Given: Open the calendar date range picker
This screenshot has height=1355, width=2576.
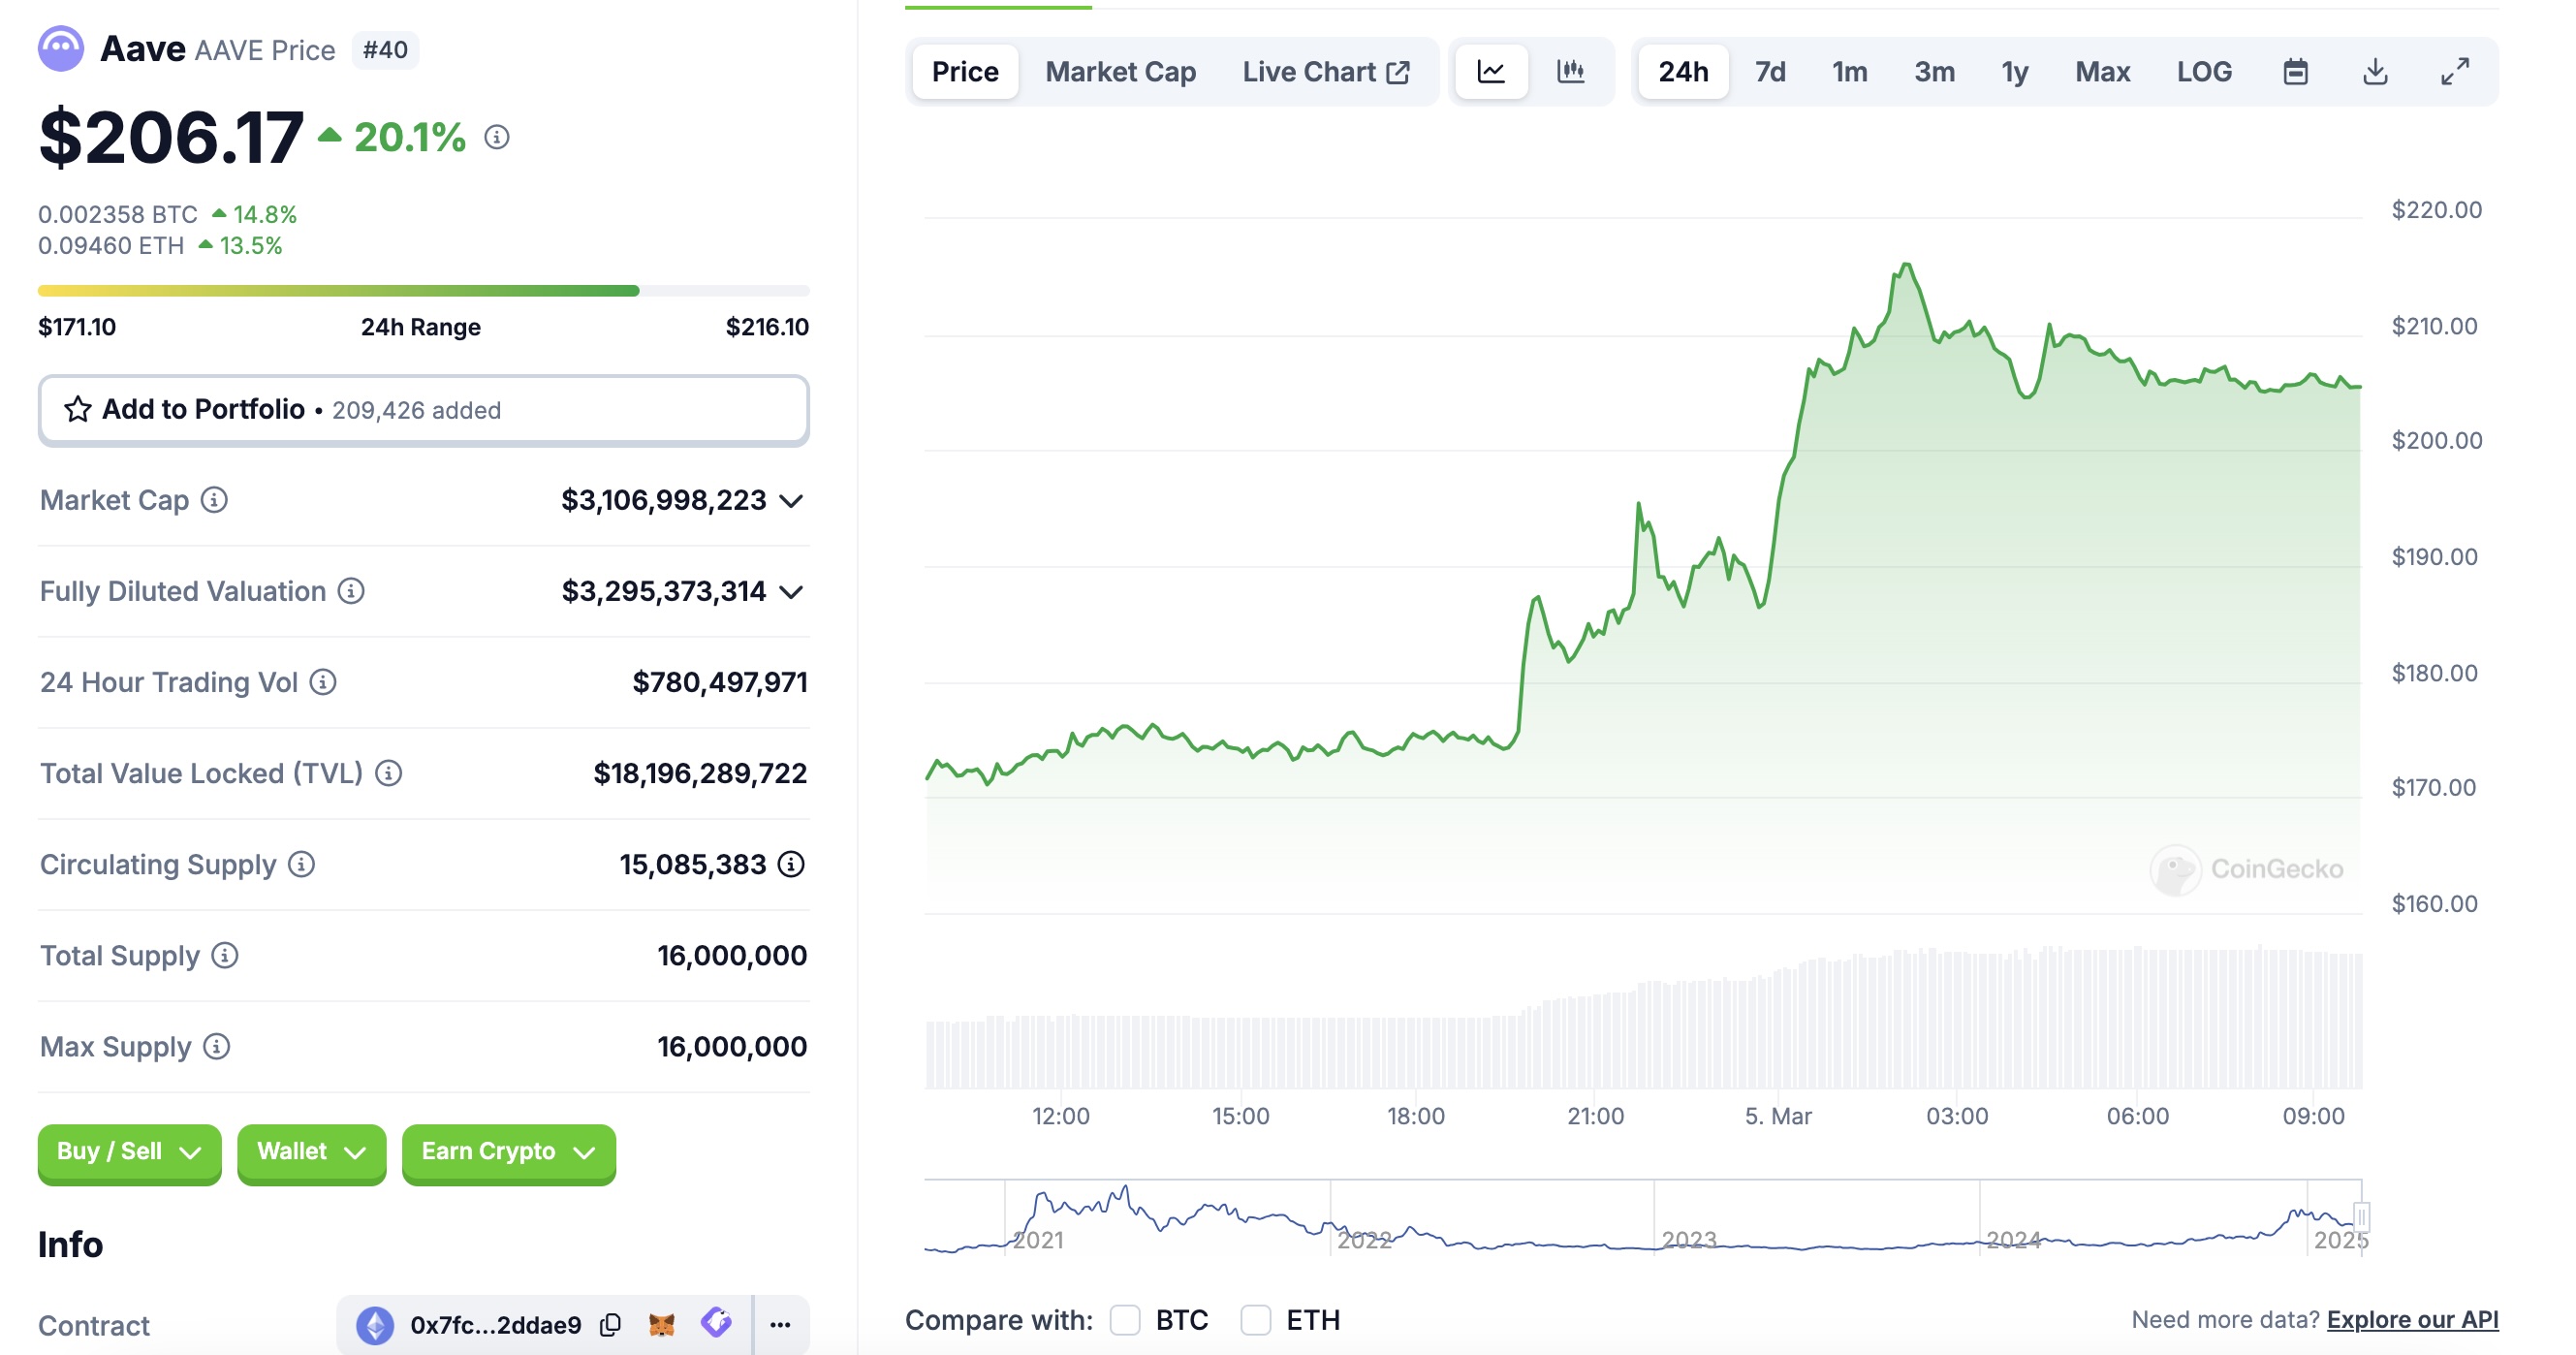Looking at the screenshot, I should point(2296,71).
